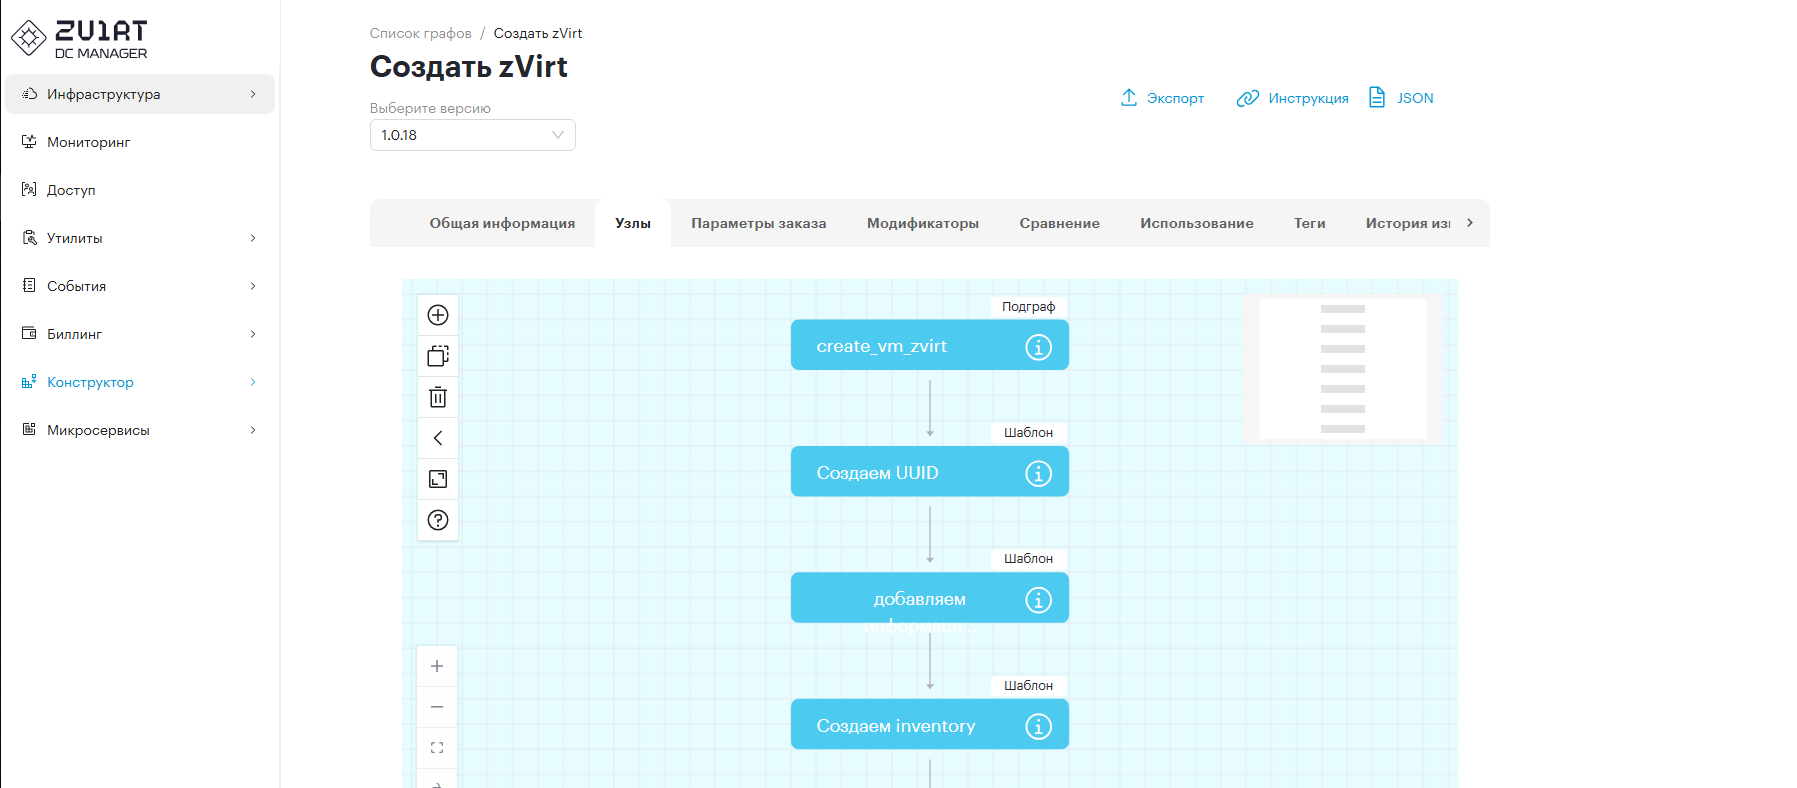Open the Модификаторы tab
The image size is (1797, 788).
[x=922, y=223]
